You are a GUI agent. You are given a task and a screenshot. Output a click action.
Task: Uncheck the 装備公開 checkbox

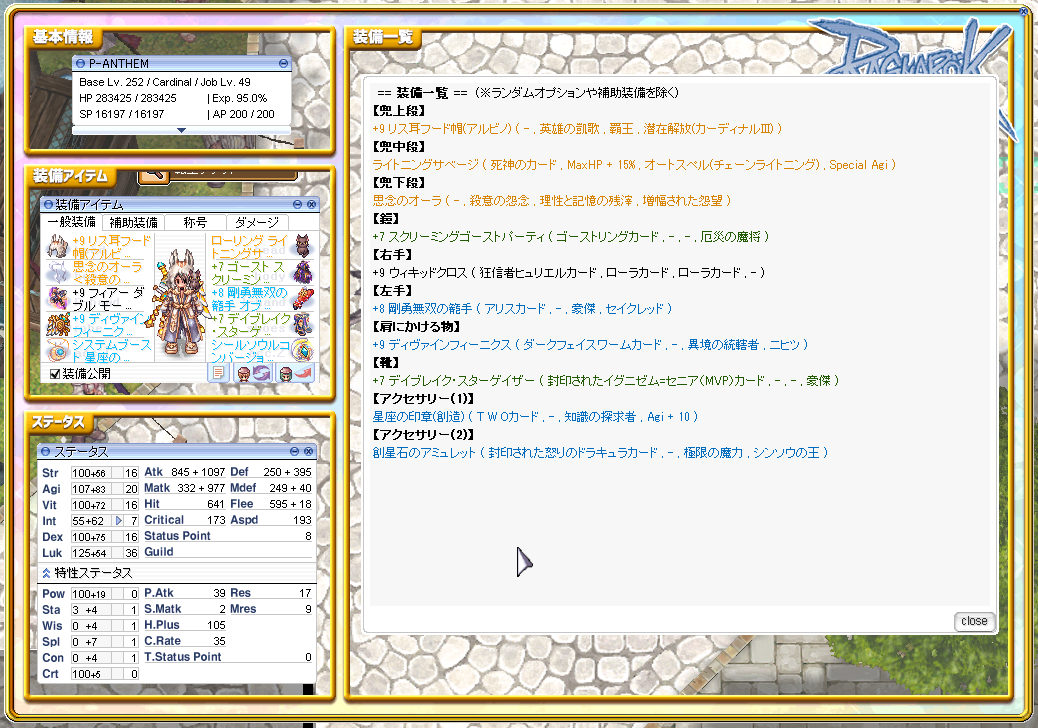(x=55, y=374)
